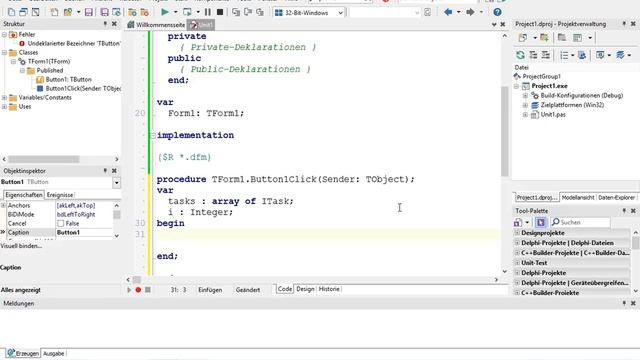Click the green Refresh icon in Projektverwaltung

[520, 55]
